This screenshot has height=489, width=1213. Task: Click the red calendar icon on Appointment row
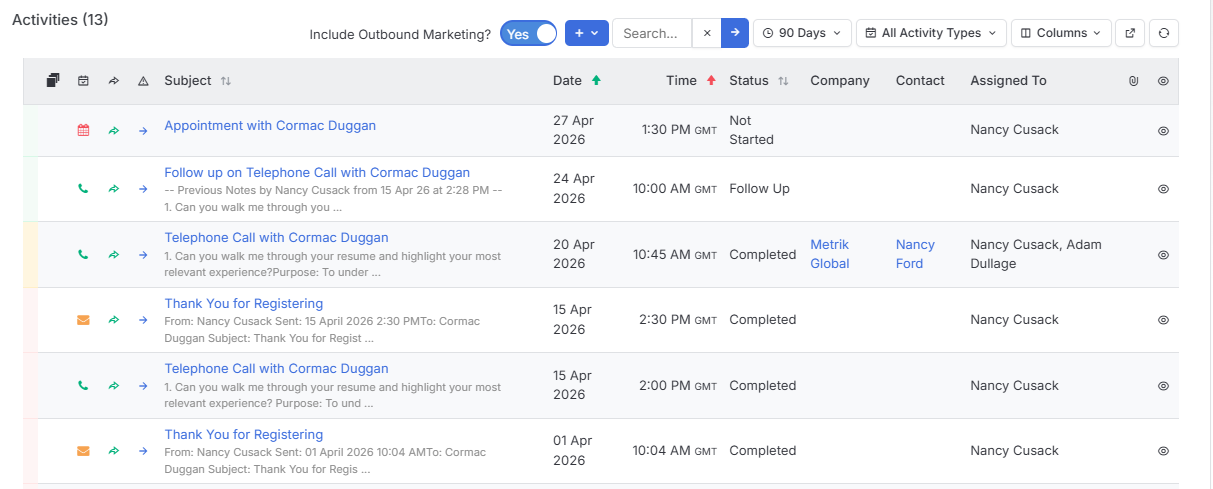click(83, 130)
